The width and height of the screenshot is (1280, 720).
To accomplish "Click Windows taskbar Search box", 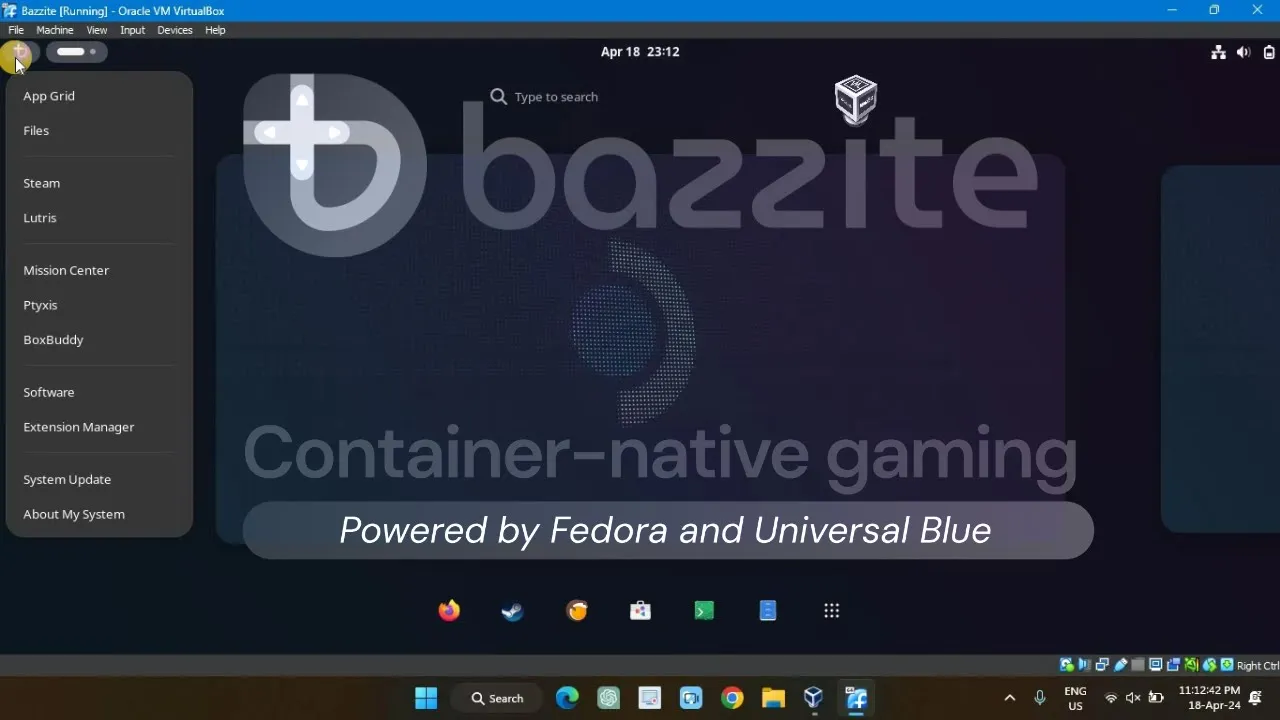I will coord(497,698).
